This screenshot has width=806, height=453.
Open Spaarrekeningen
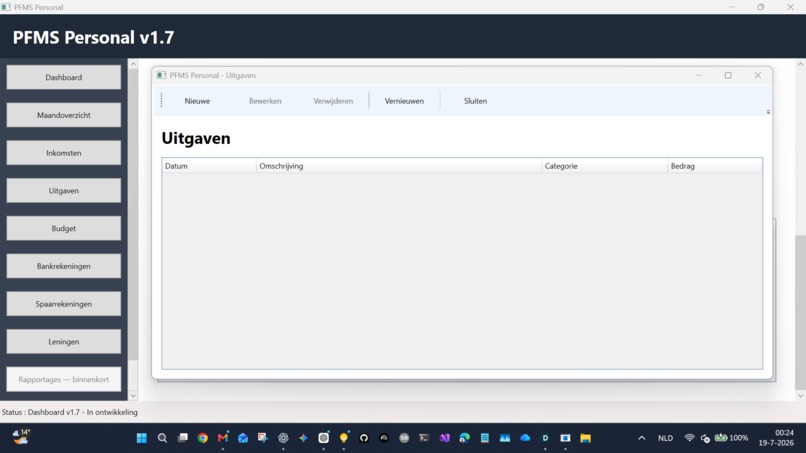64,304
